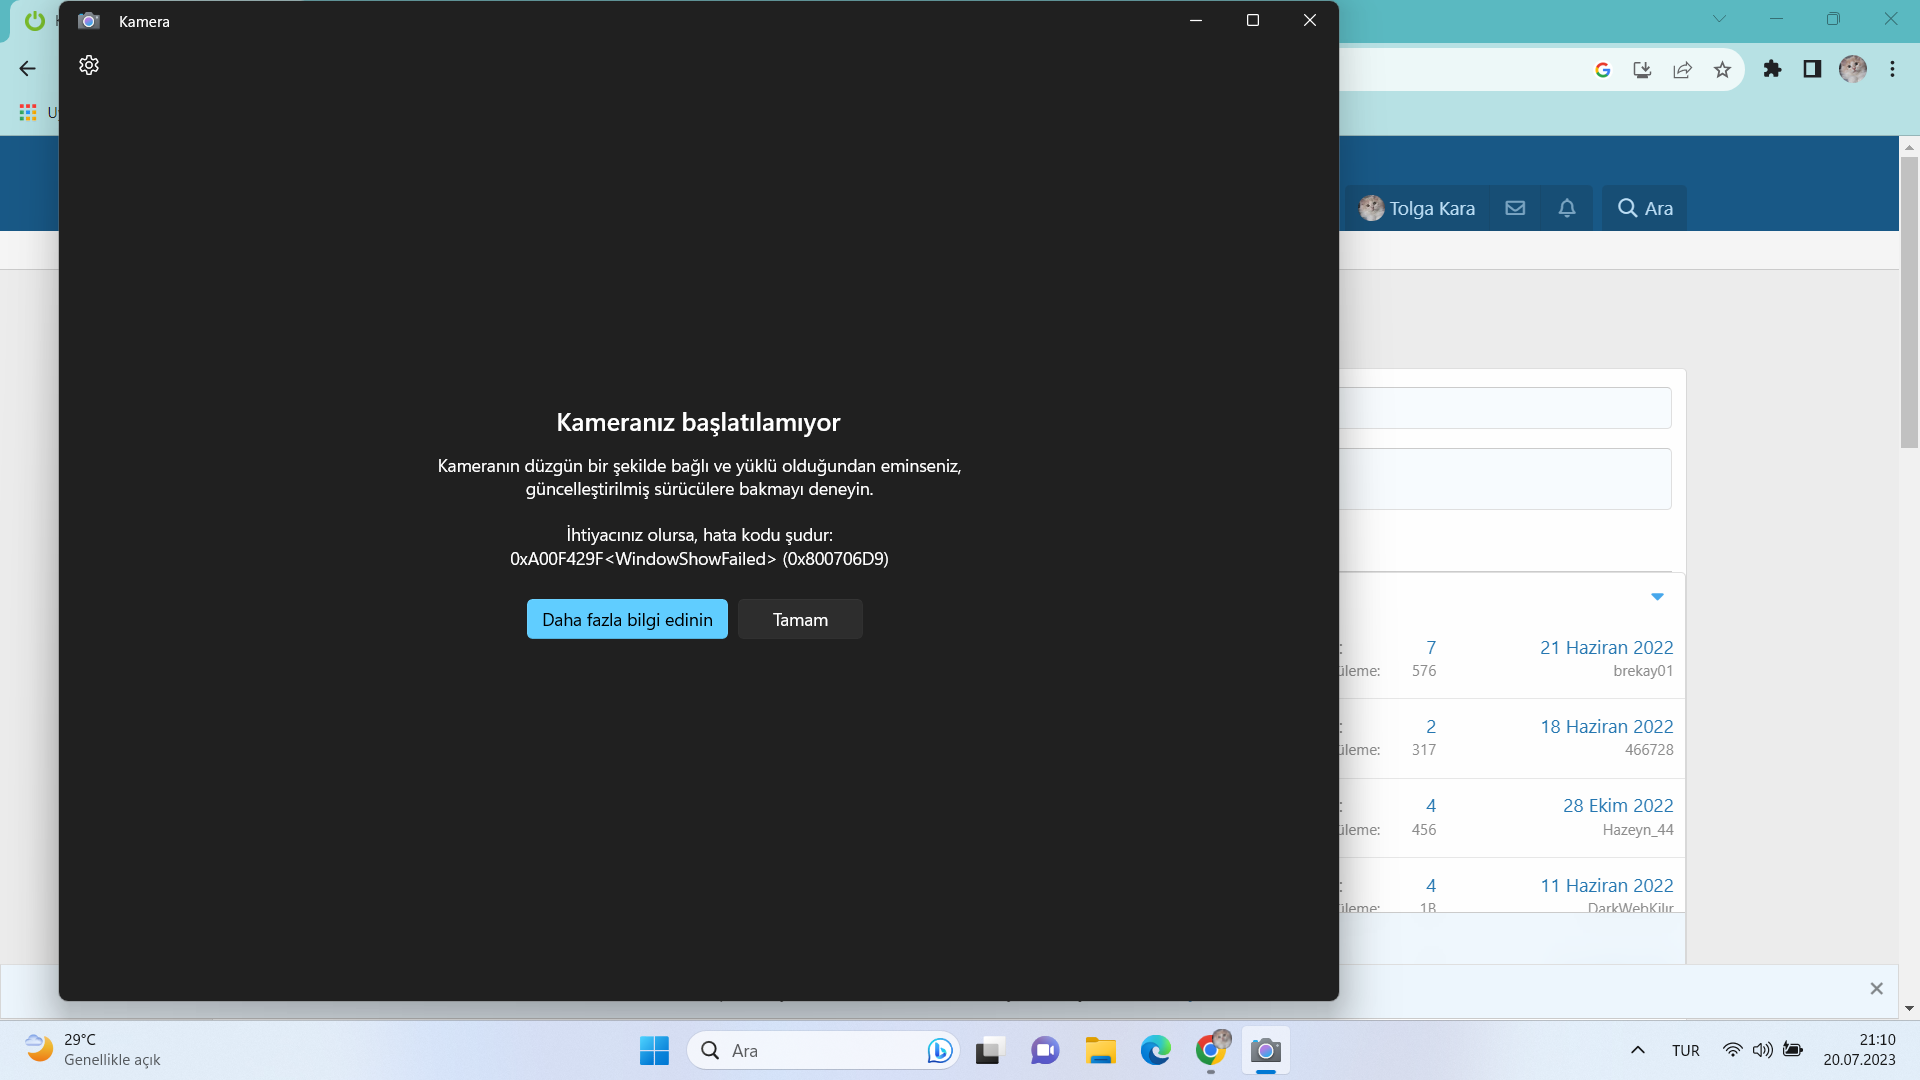The image size is (1920, 1080).
Task: Open Wi-Fi network tray icon
Action: [x=1732, y=1050]
